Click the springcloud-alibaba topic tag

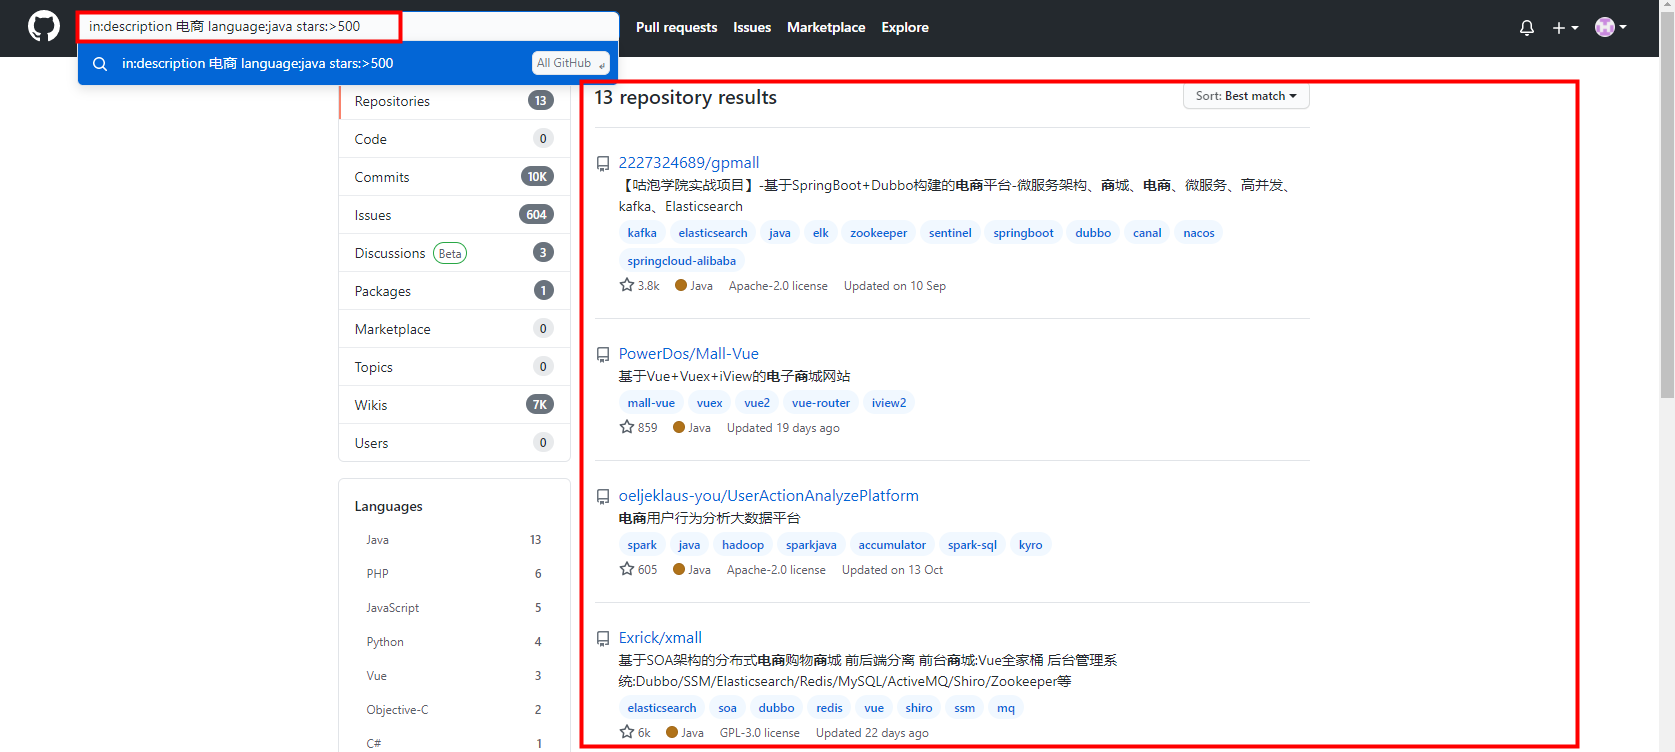(682, 261)
